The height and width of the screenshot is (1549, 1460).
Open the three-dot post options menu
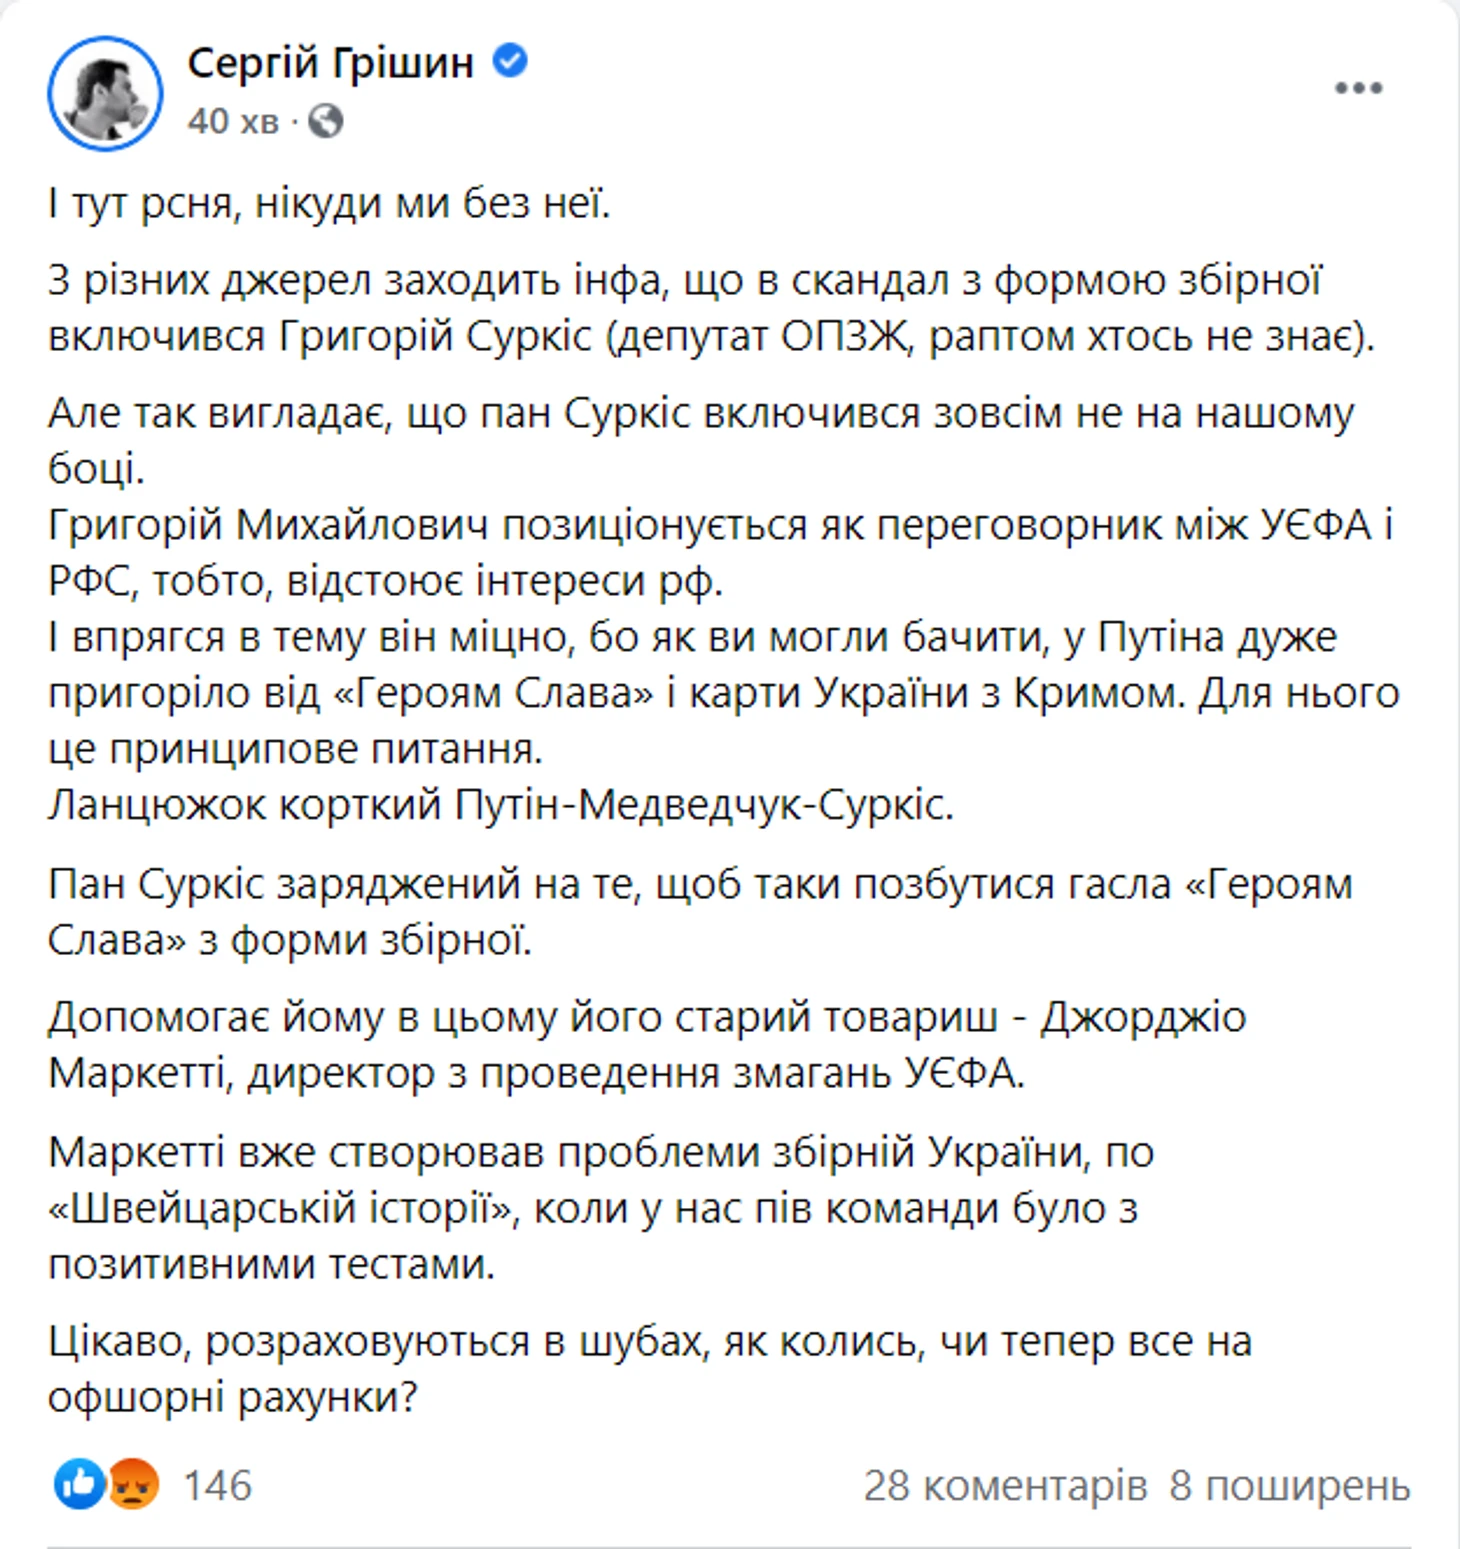1358,88
